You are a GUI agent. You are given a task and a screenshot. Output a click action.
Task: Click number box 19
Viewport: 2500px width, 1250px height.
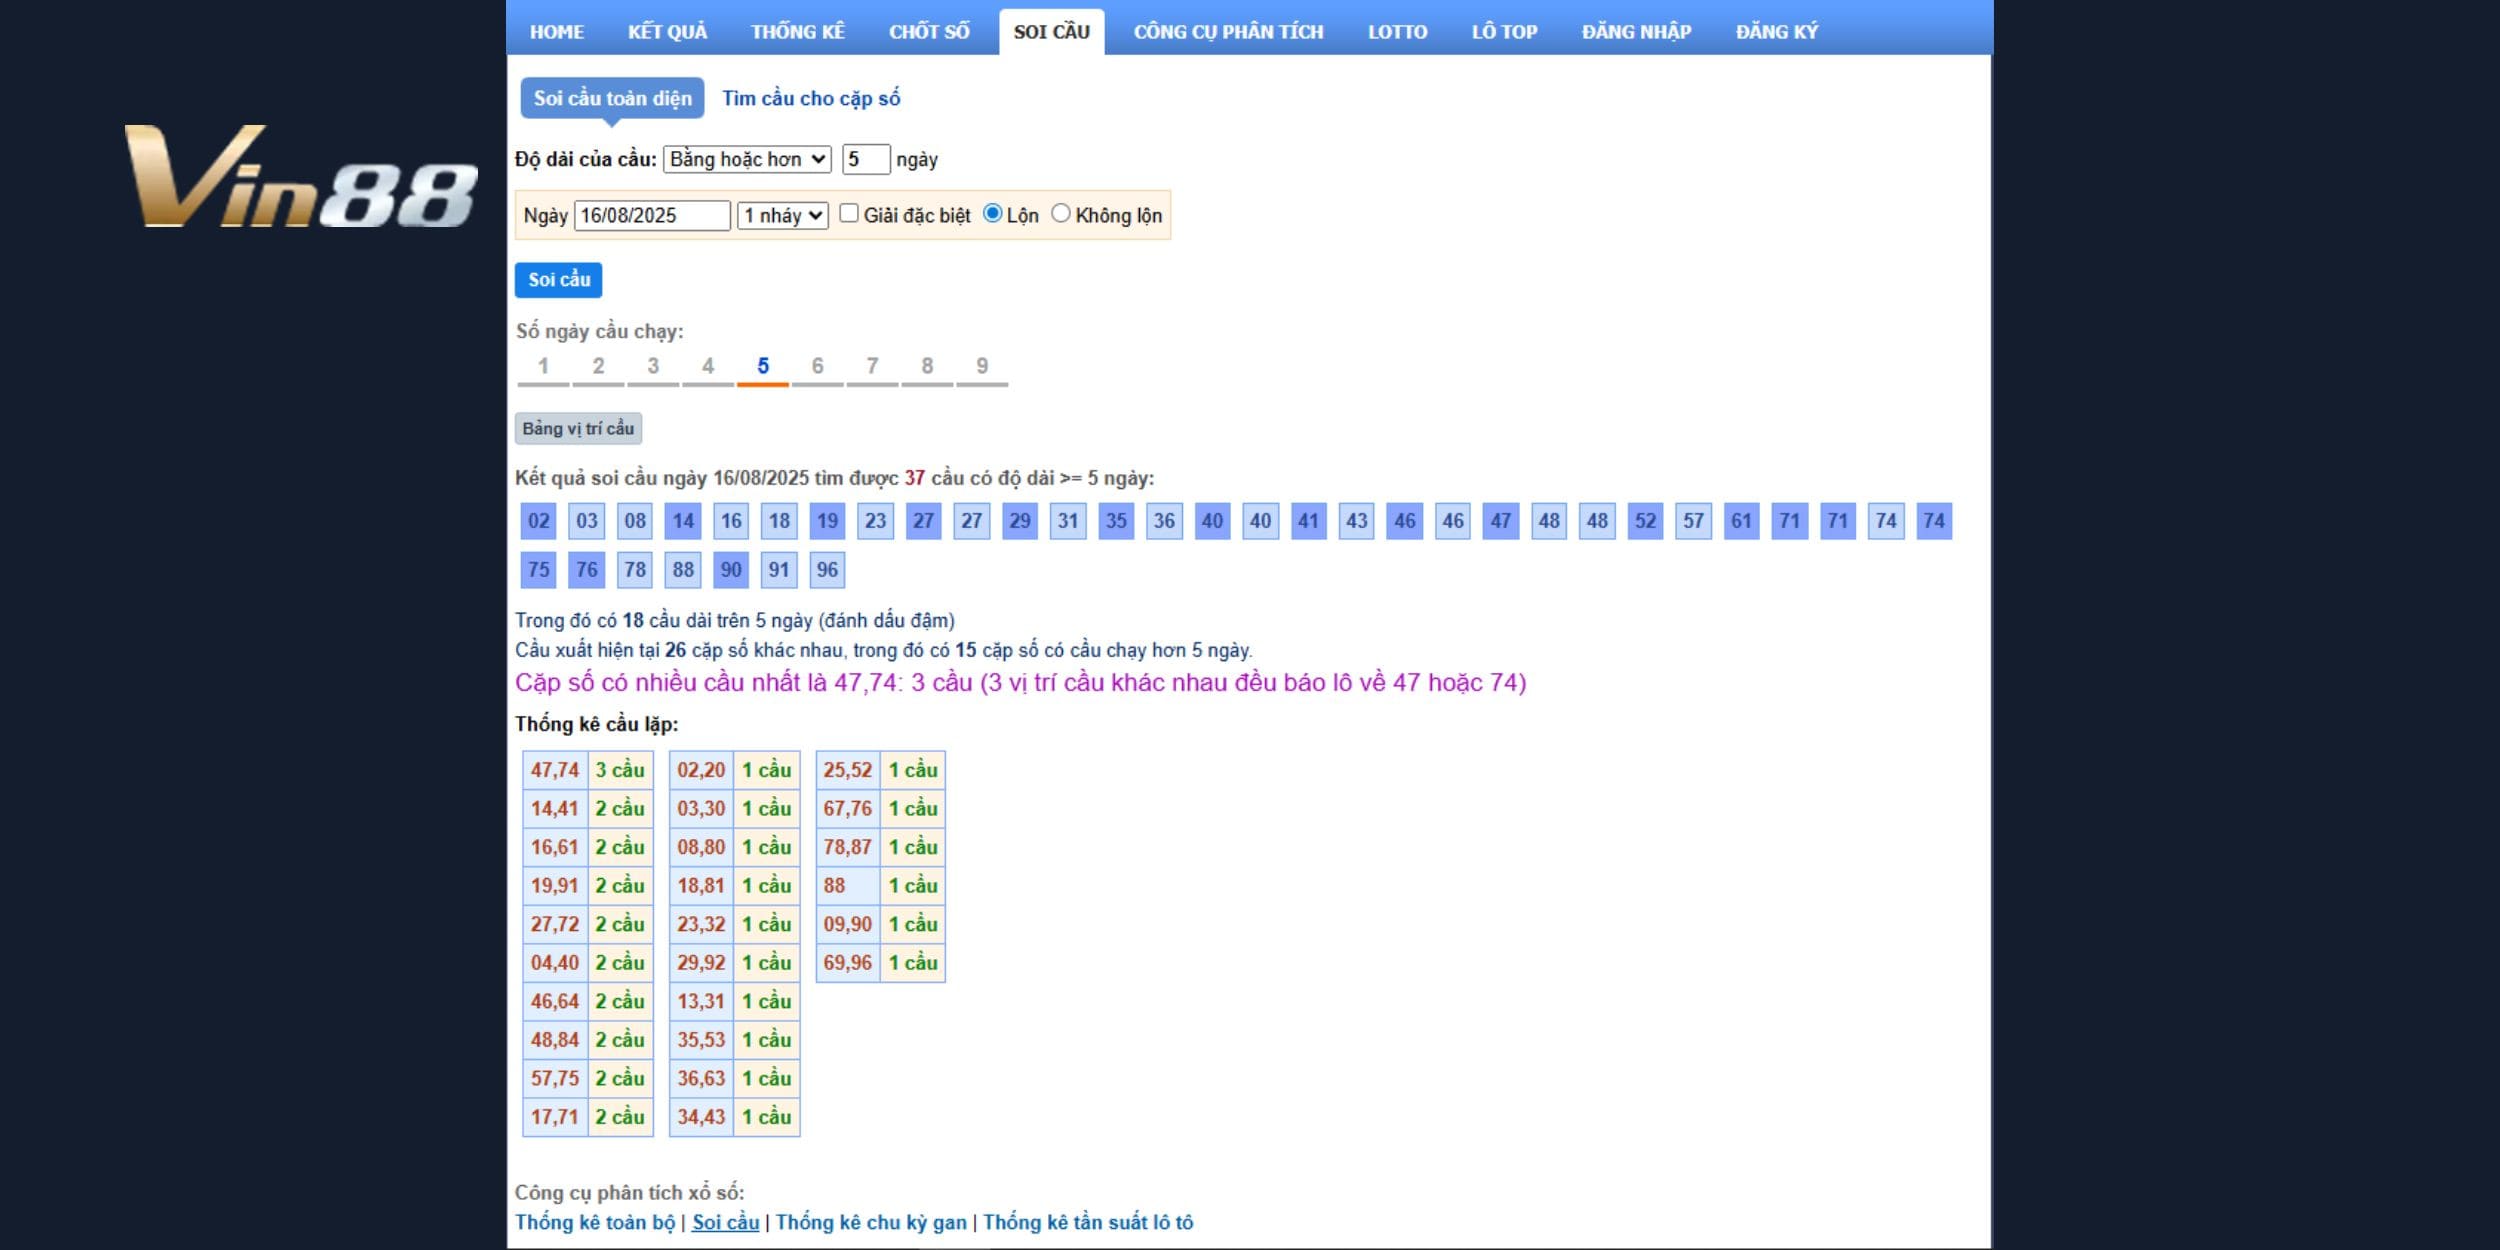[827, 521]
